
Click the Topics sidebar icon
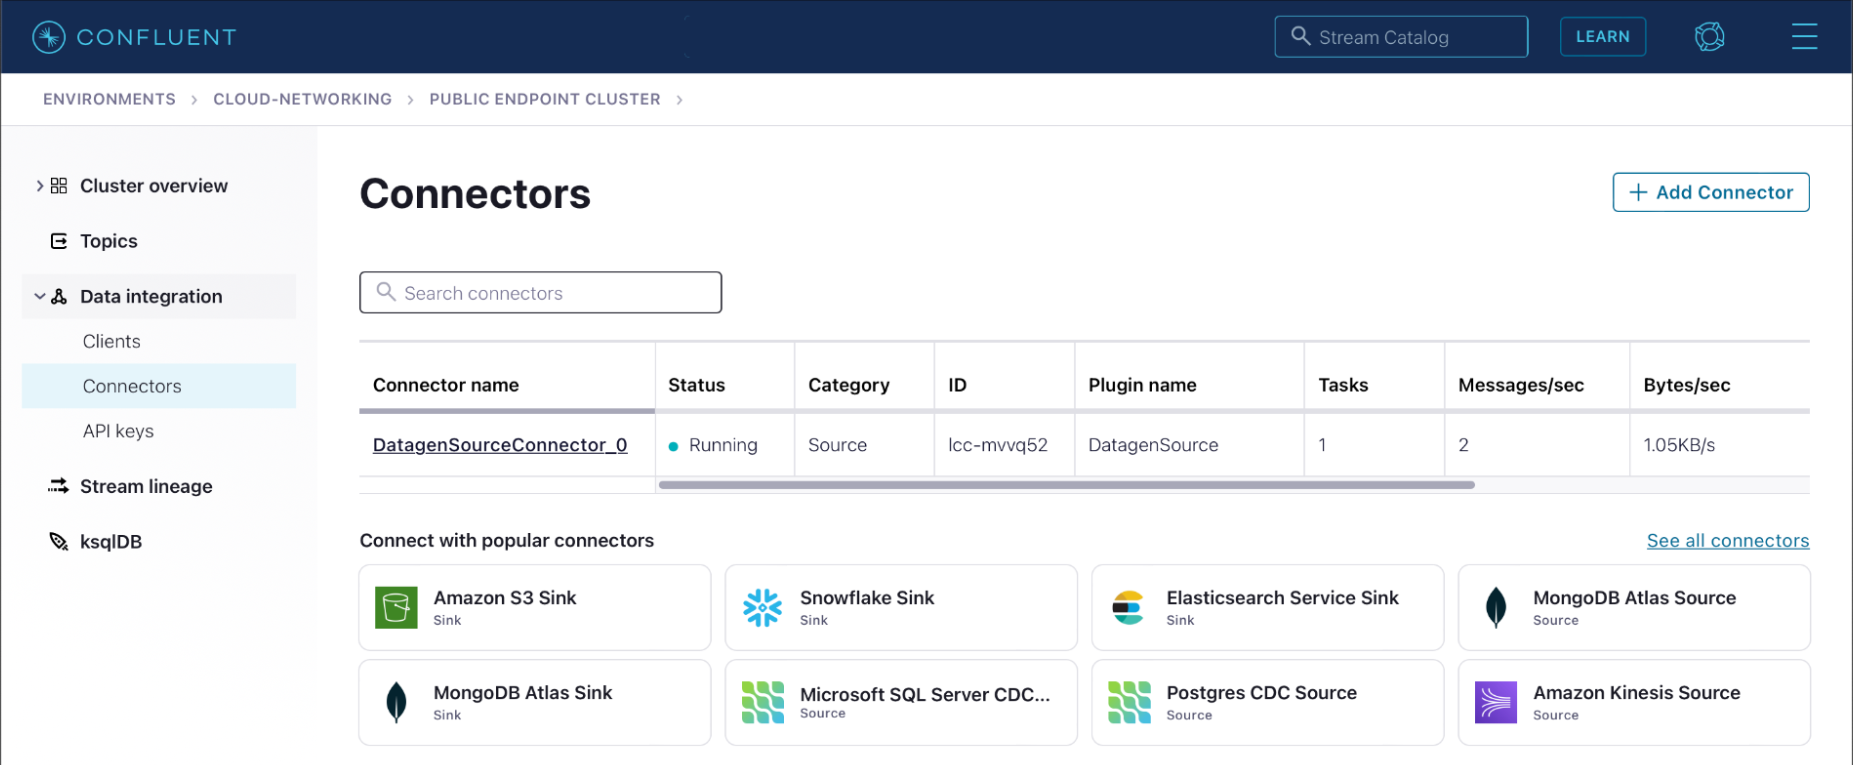pyautogui.click(x=59, y=241)
